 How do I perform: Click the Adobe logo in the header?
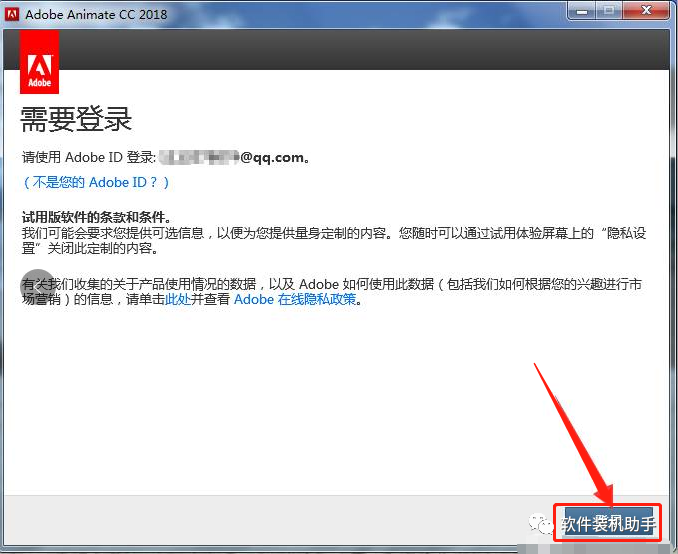pos(39,62)
